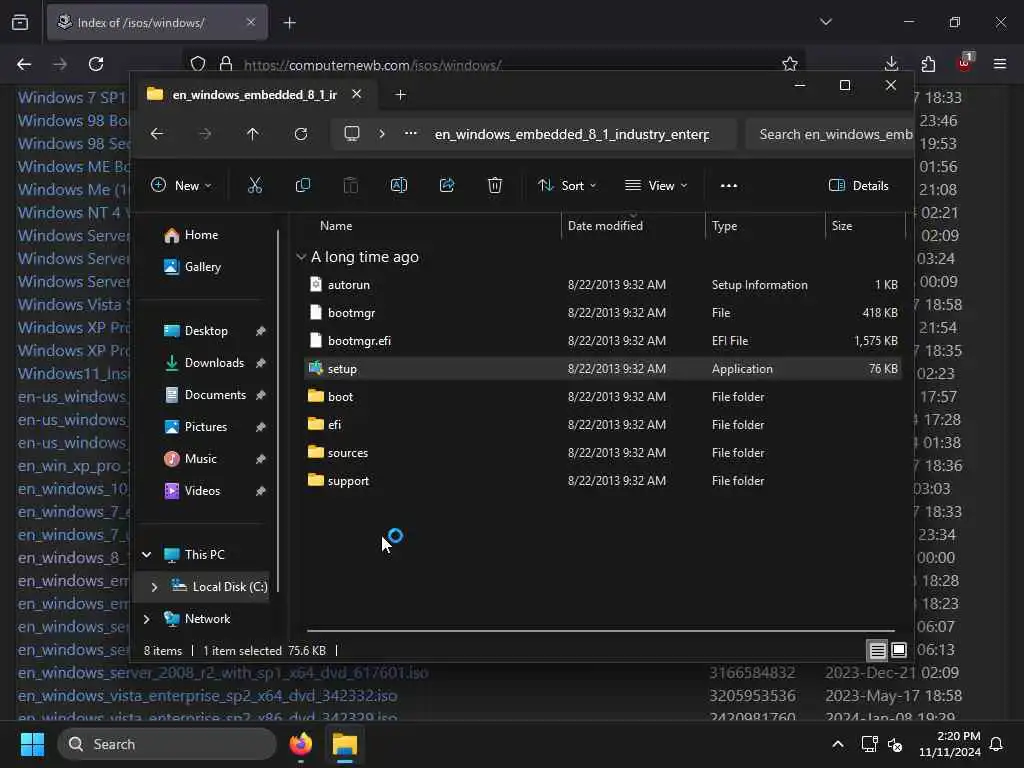The width and height of the screenshot is (1024, 768).
Task: Click the Copy icon in Explorer toolbar
Action: [302, 185]
